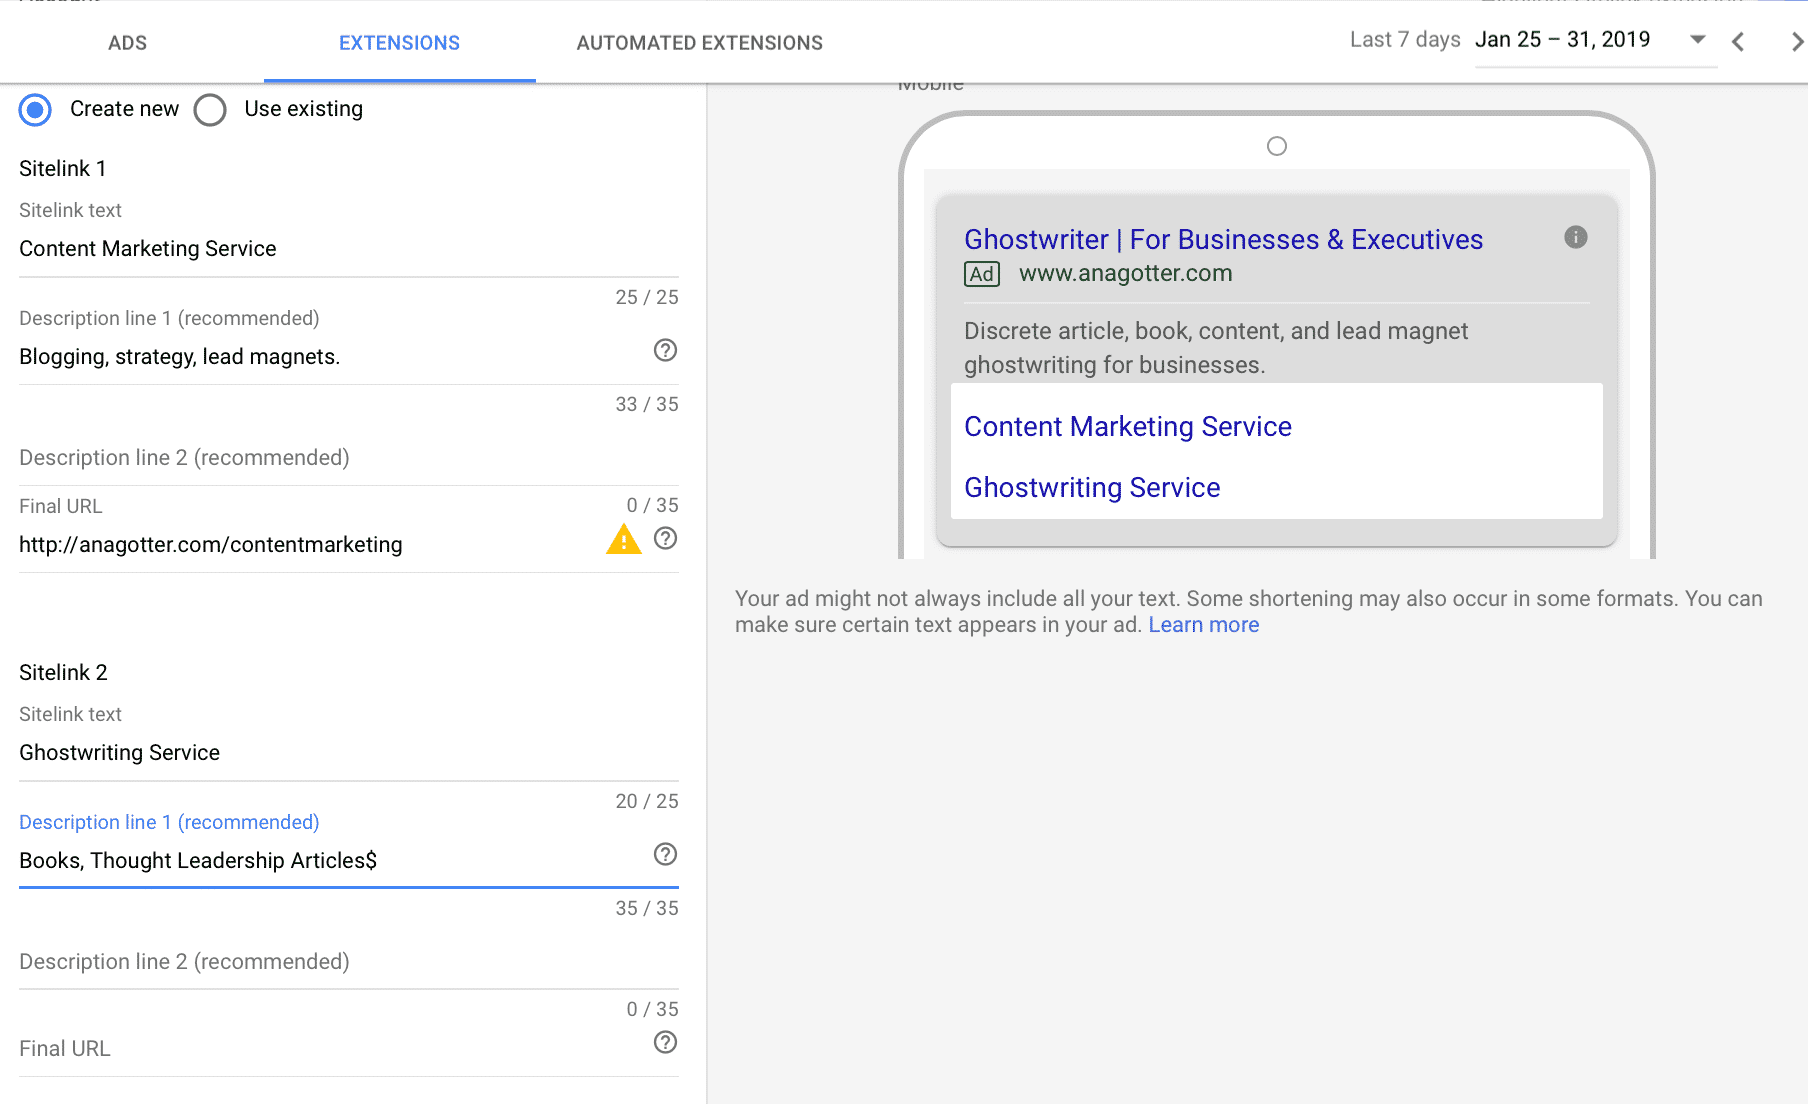Click the Sitelink 1 heading
The height and width of the screenshot is (1104, 1808).
[62, 169]
